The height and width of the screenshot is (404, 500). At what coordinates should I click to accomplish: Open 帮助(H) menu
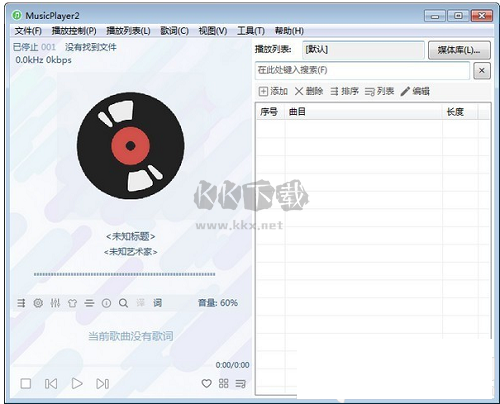(x=289, y=31)
